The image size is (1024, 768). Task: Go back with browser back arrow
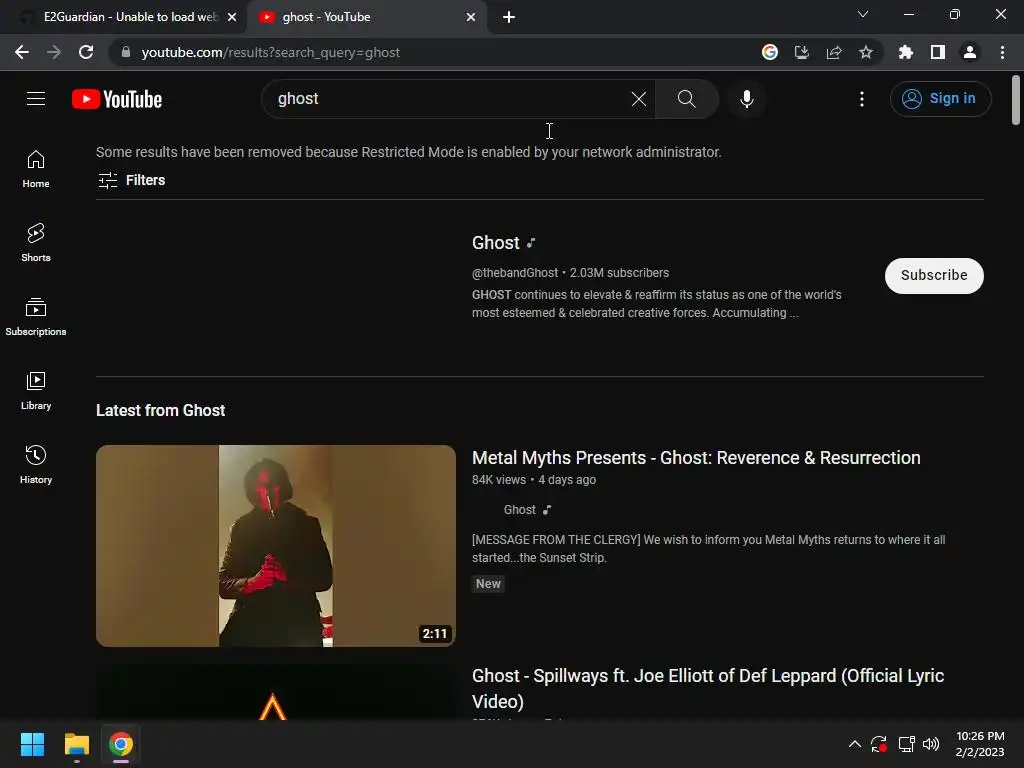pos(22,52)
